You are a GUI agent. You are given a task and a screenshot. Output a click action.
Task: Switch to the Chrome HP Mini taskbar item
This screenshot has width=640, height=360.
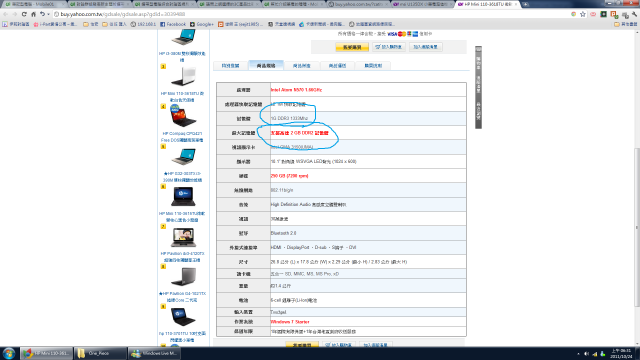46,353
